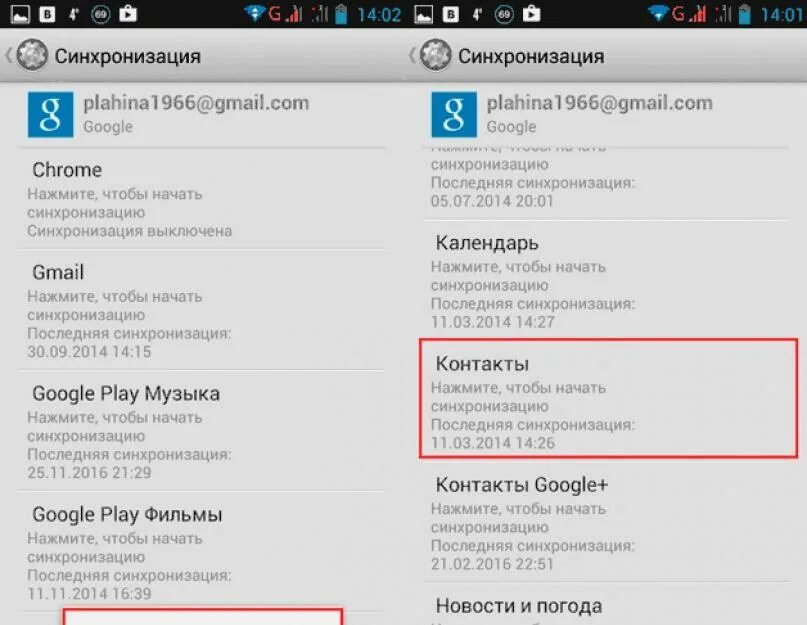Tap the settings gear icon in right screen

[x=435, y=55]
